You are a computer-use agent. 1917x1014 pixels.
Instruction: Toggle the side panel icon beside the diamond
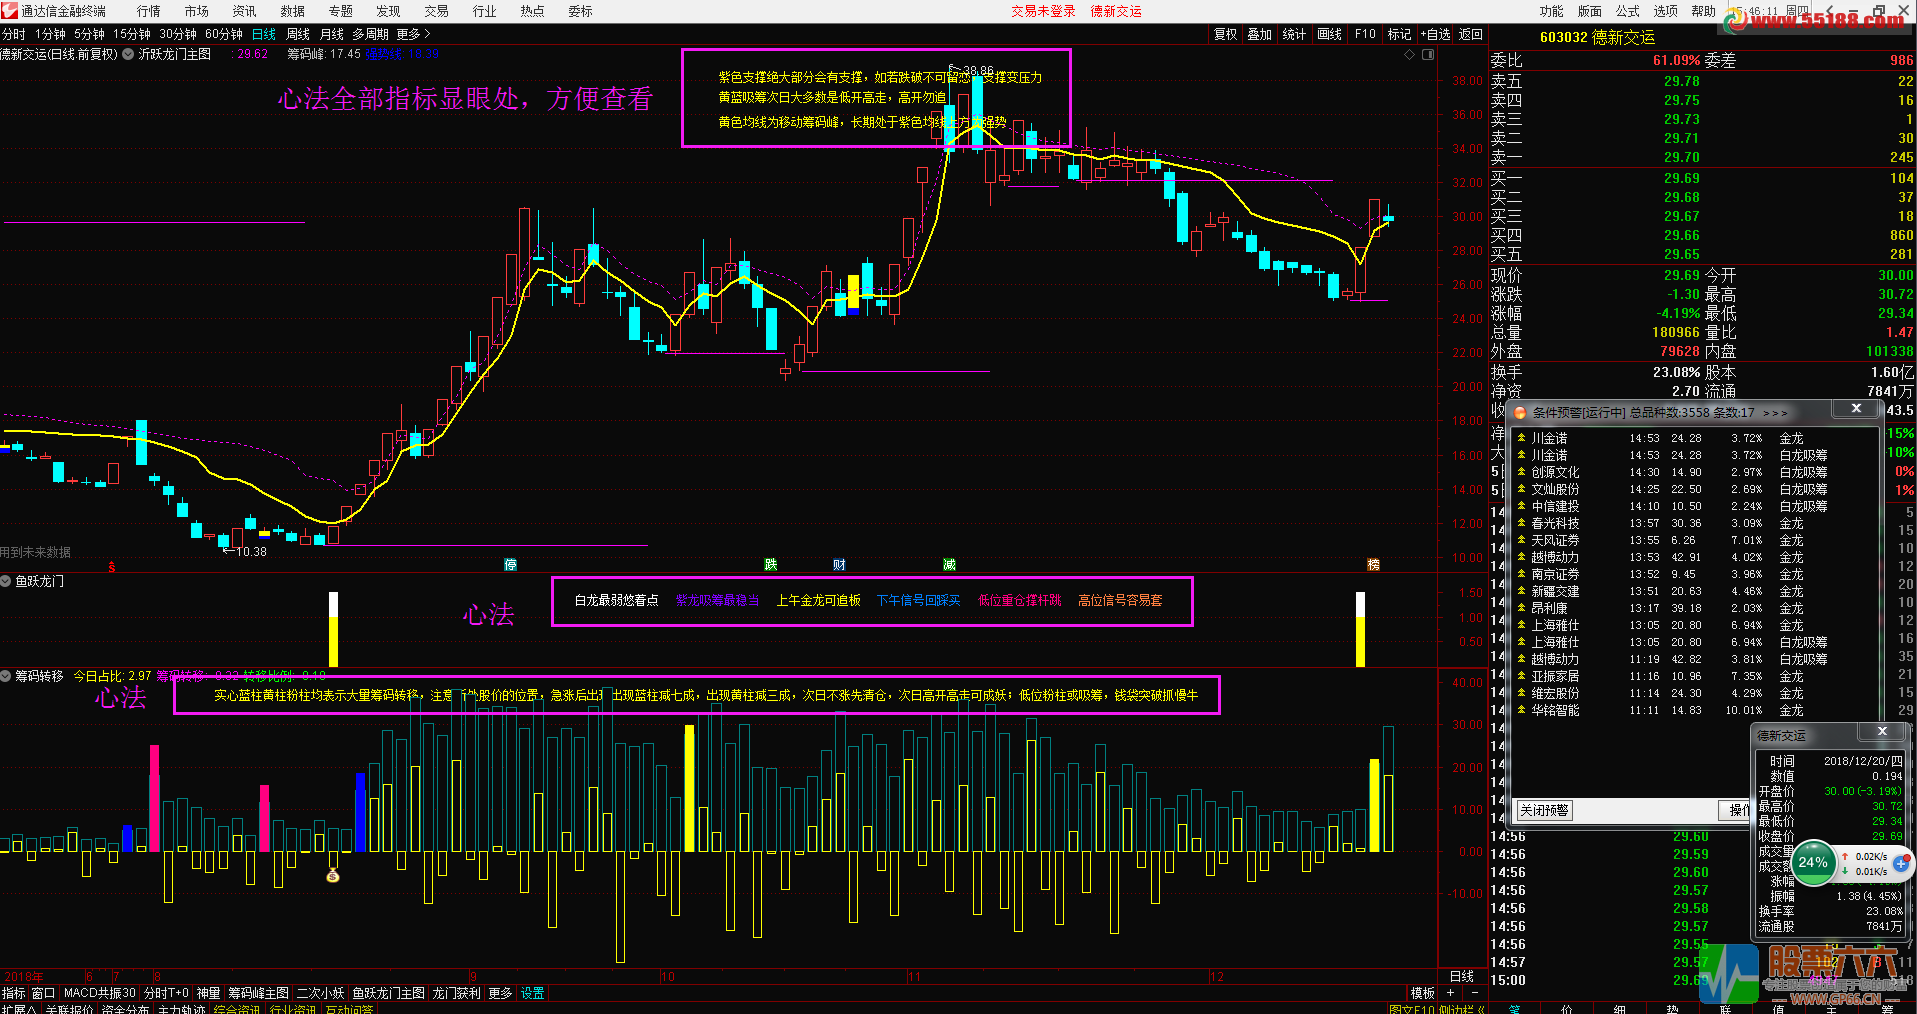1428,55
